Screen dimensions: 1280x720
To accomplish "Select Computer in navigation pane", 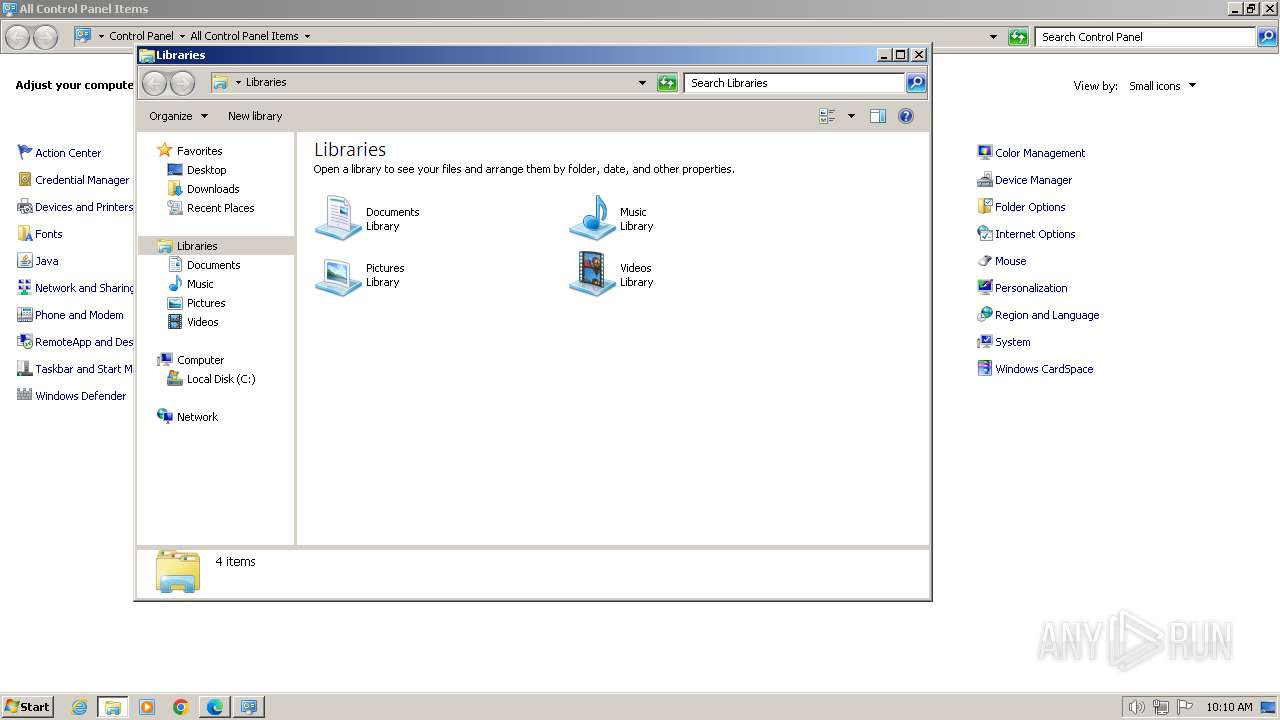I will [x=200, y=360].
